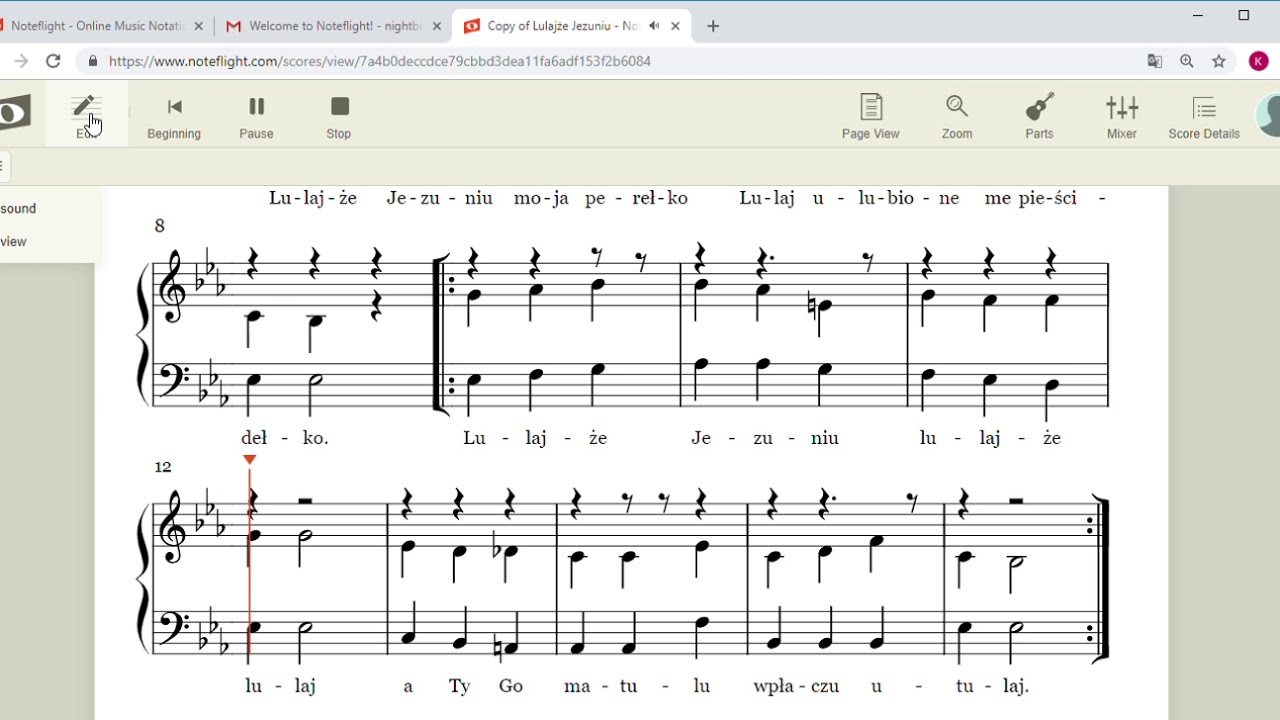The height and width of the screenshot is (720, 1280).
Task: Click the translate page icon
Action: click(1155, 61)
